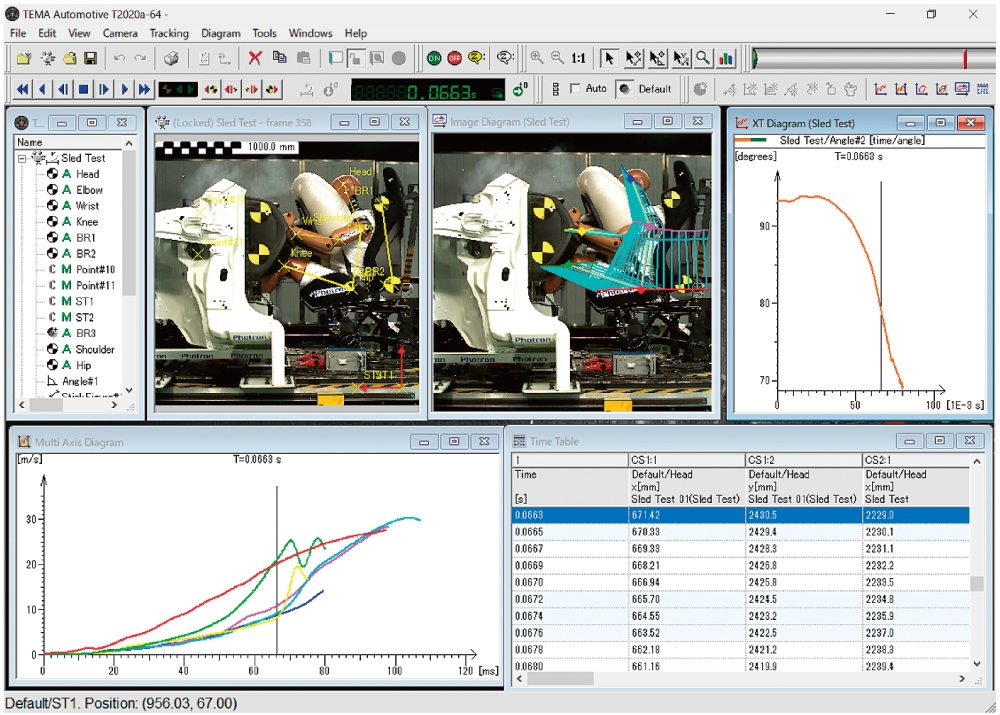Open the Tracking menu
The image size is (1000, 715).
[x=169, y=33]
